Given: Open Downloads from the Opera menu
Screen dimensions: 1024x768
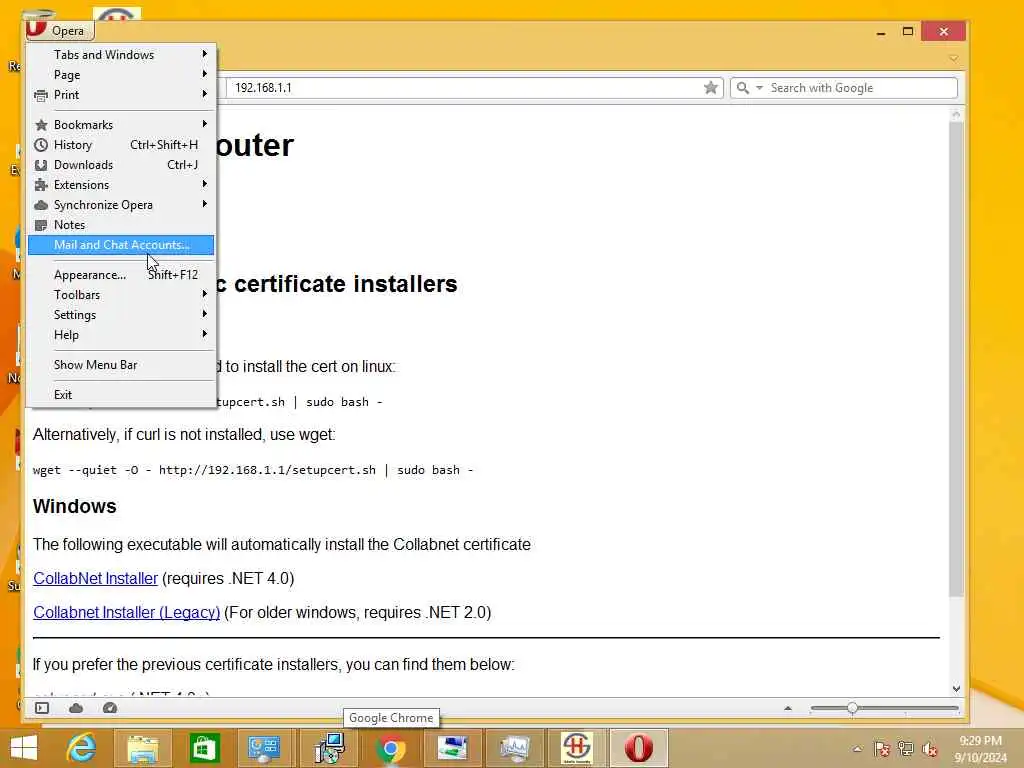Looking at the screenshot, I should 121,165.
